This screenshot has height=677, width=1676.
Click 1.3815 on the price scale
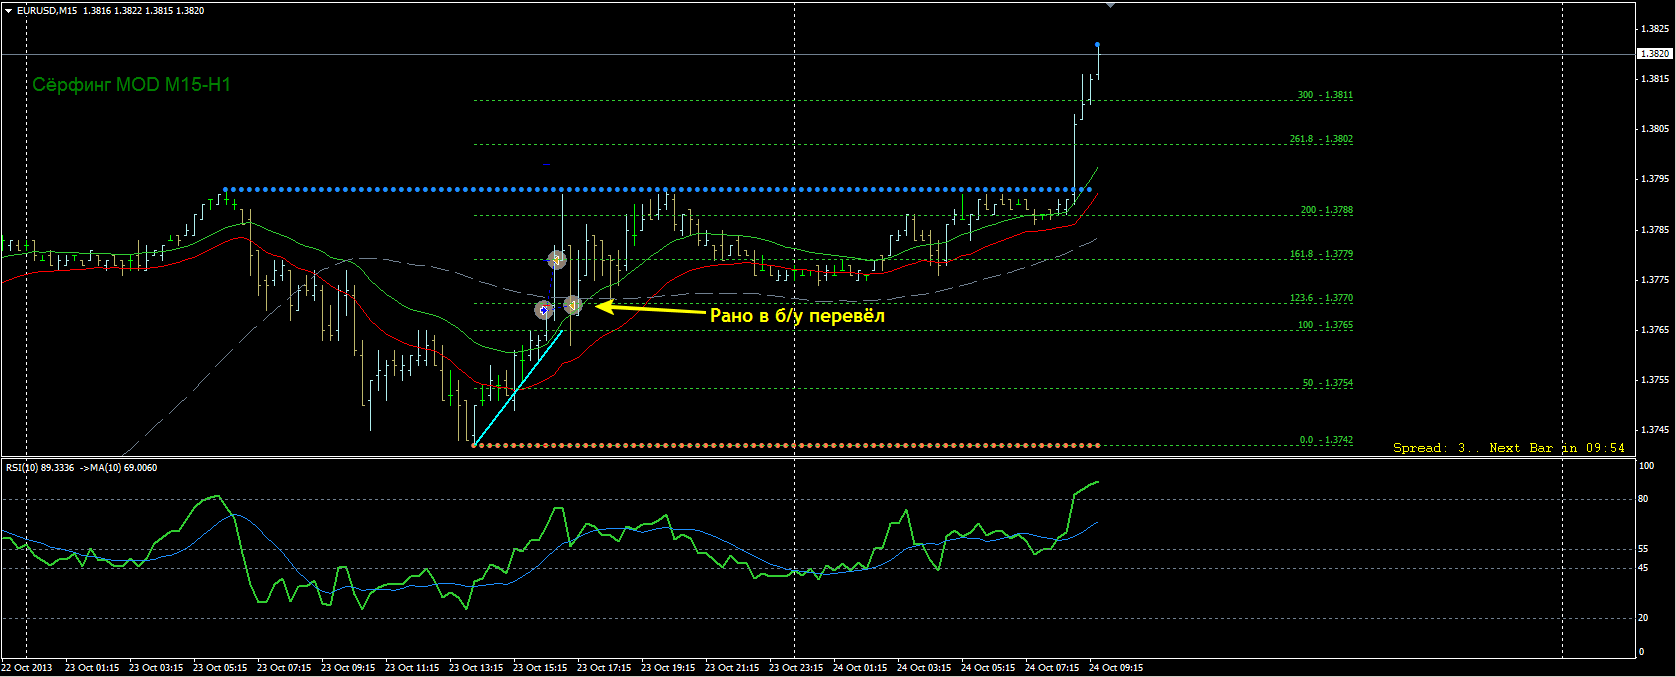[1654, 79]
